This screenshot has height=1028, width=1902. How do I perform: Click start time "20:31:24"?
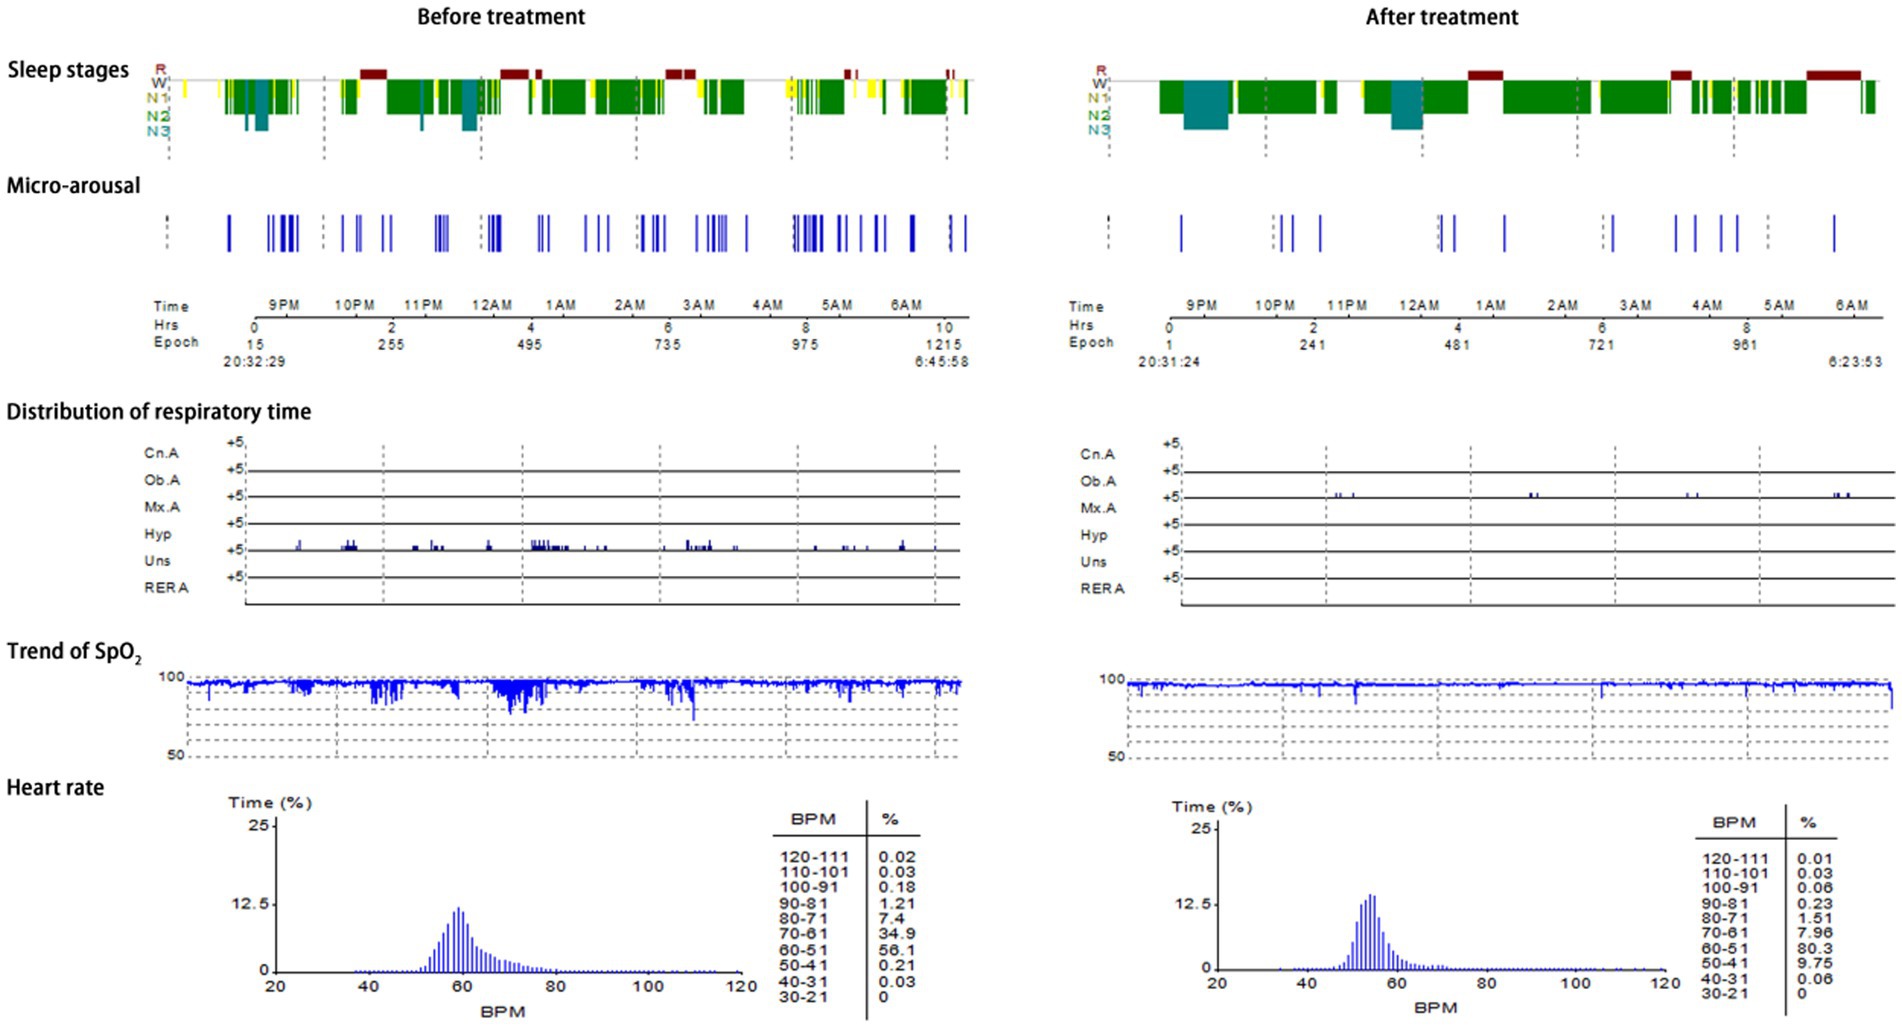click(x=1169, y=361)
